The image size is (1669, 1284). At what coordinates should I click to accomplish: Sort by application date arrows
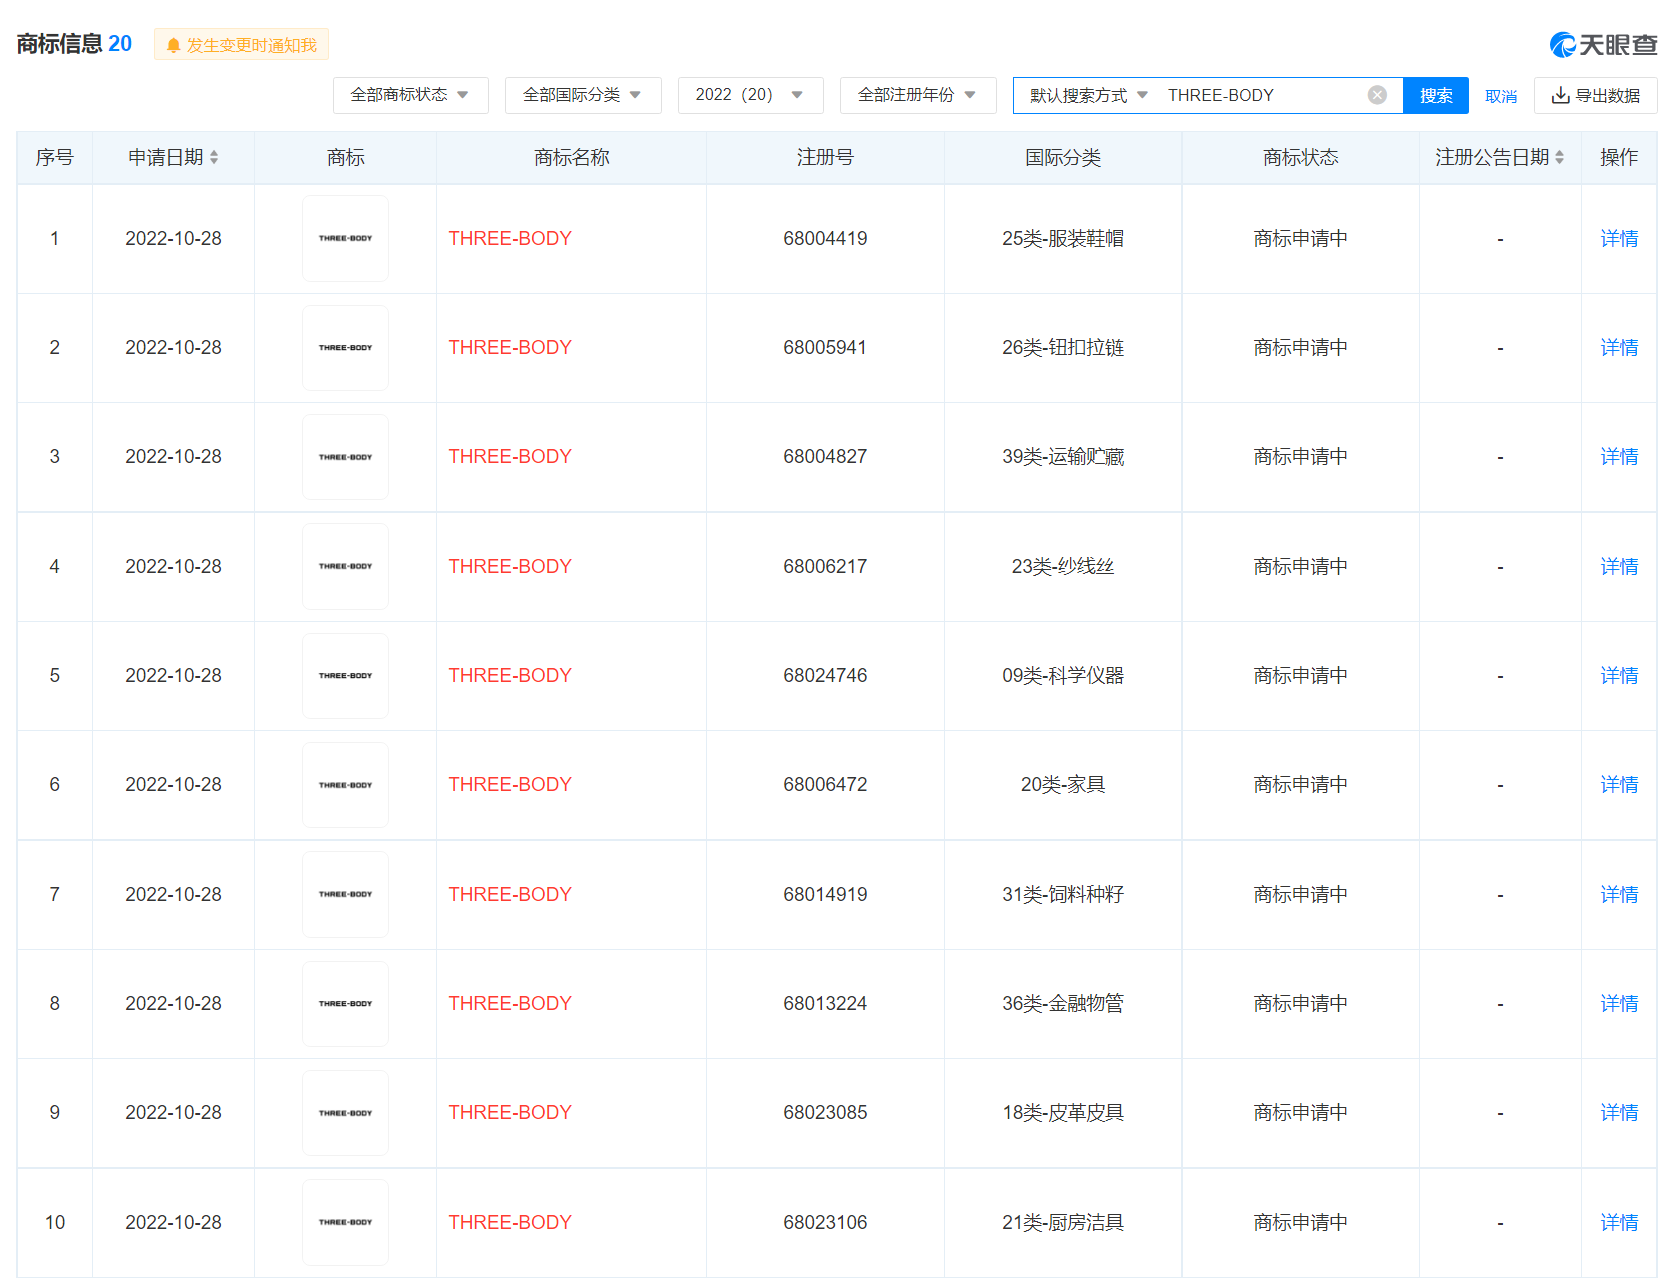214,158
